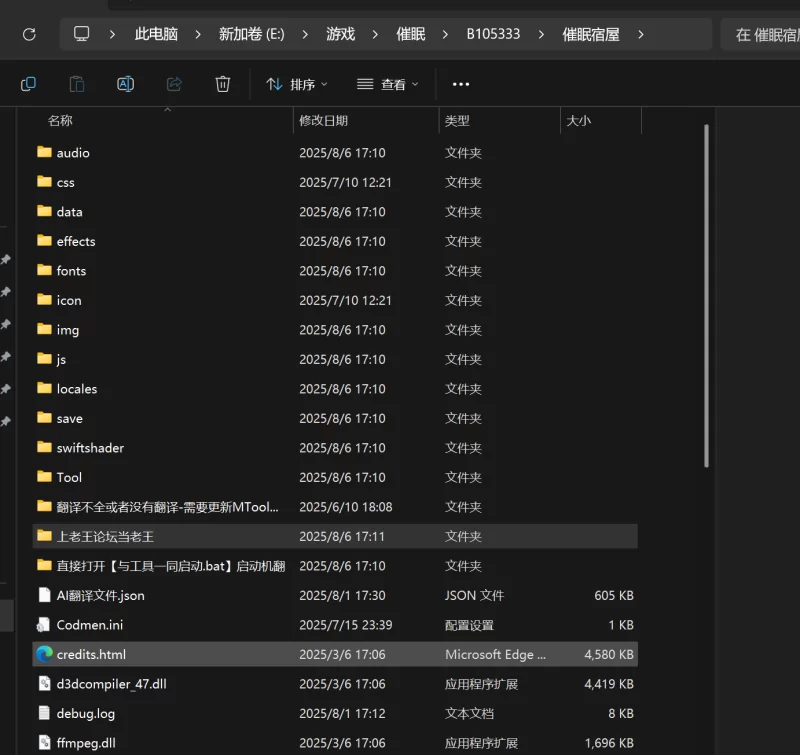Select the js folder name
The height and width of the screenshot is (755, 800).
(x=61, y=359)
